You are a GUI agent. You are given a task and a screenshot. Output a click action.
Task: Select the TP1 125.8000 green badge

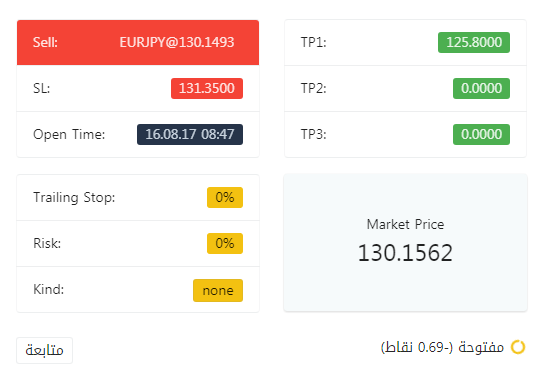coord(474,43)
